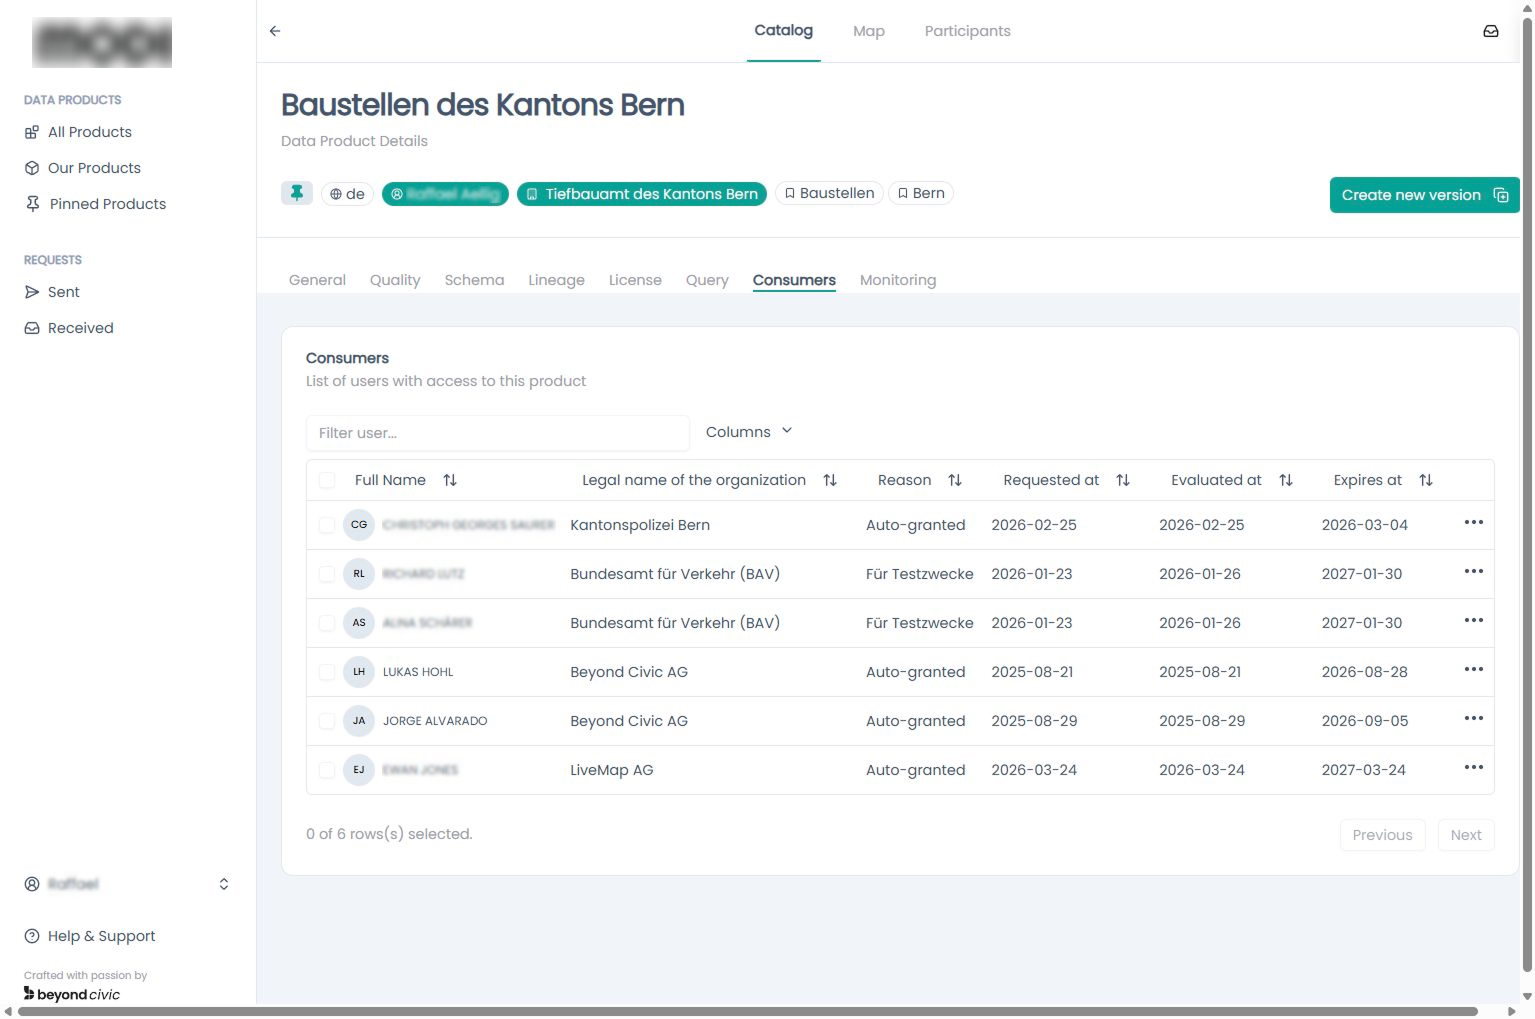Viewport: 1535px width, 1019px height.
Task: Open the Lineage tab
Action: pos(556,280)
